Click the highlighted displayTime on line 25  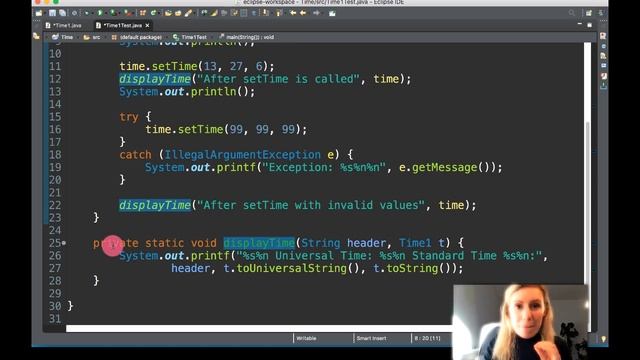pos(259,243)
